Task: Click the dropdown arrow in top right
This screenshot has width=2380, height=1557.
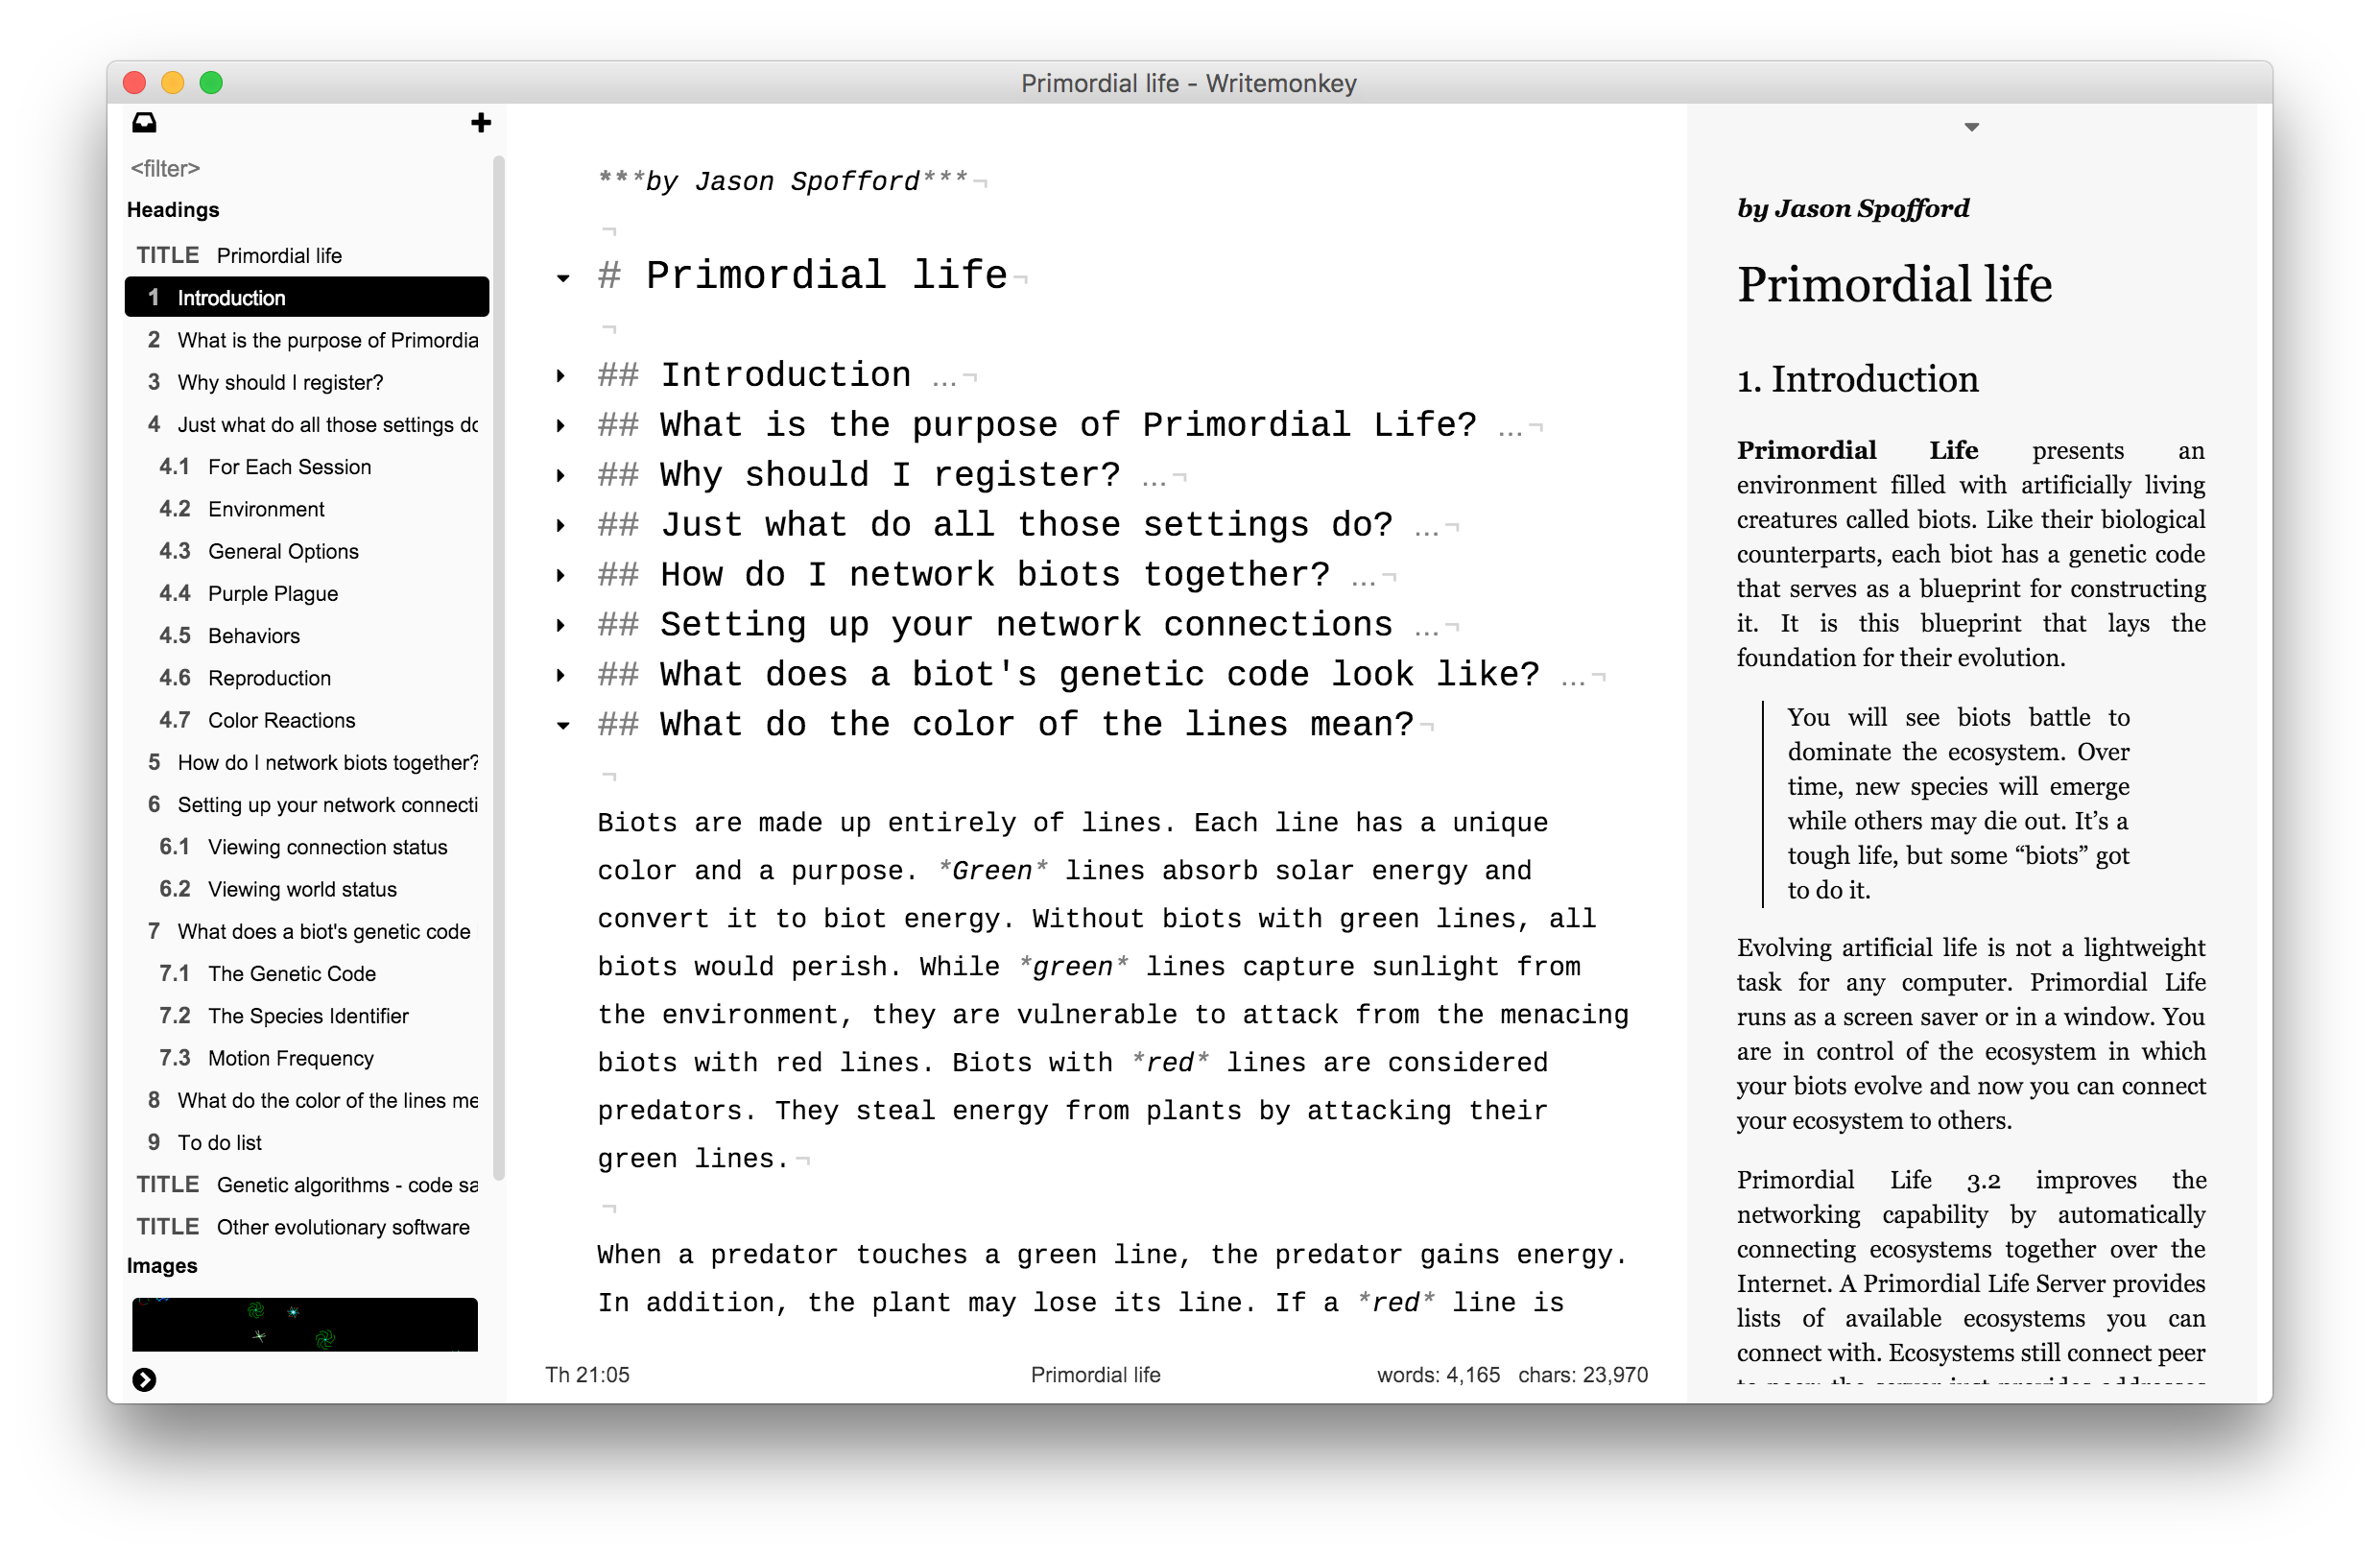Action: 1972,125
